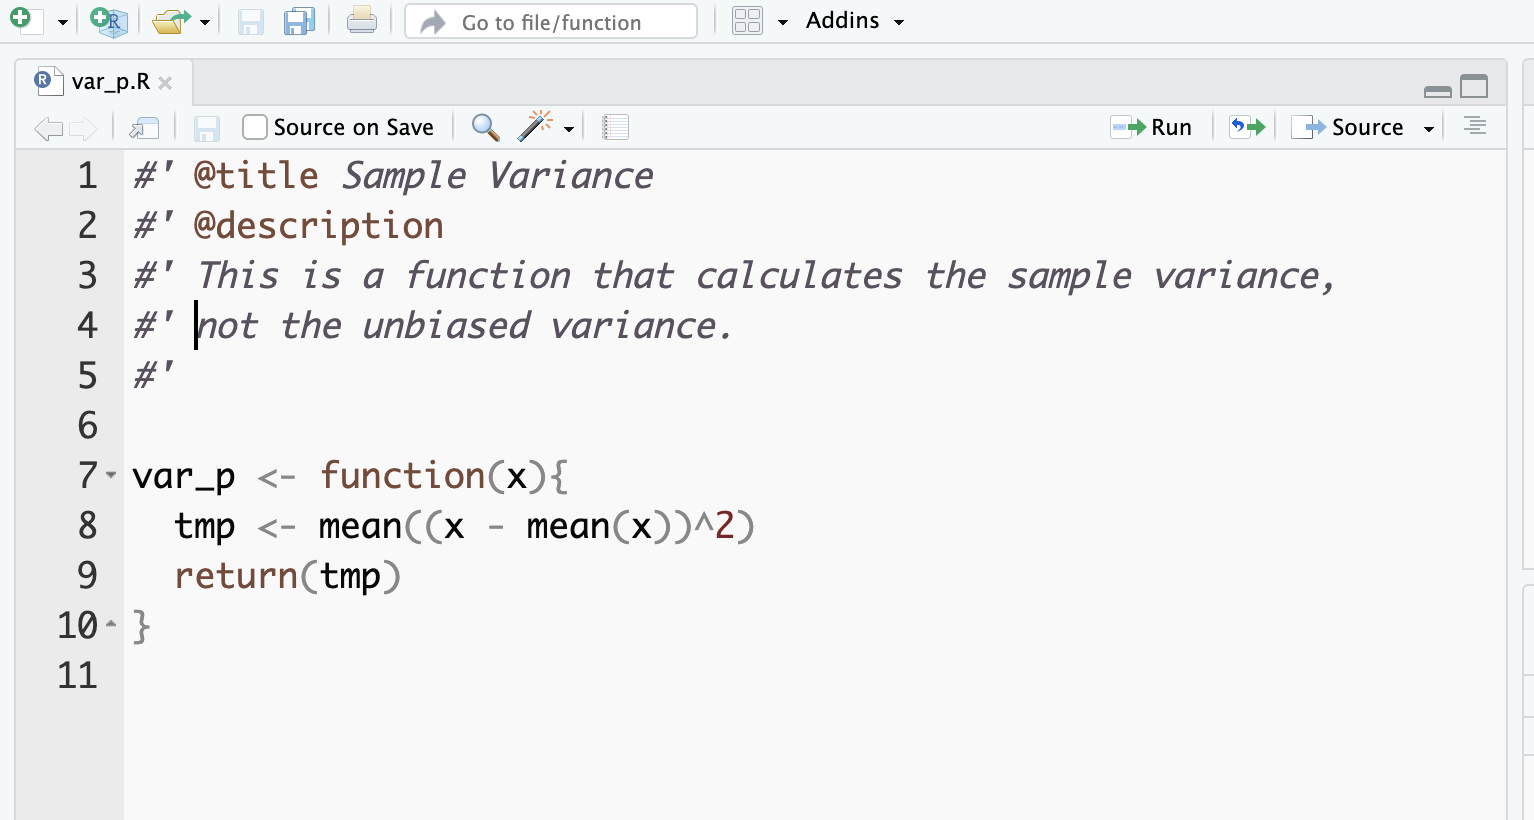Click the re-run previous code icon
Screen dimensions: 1534x820
[x=1247, y=127]
